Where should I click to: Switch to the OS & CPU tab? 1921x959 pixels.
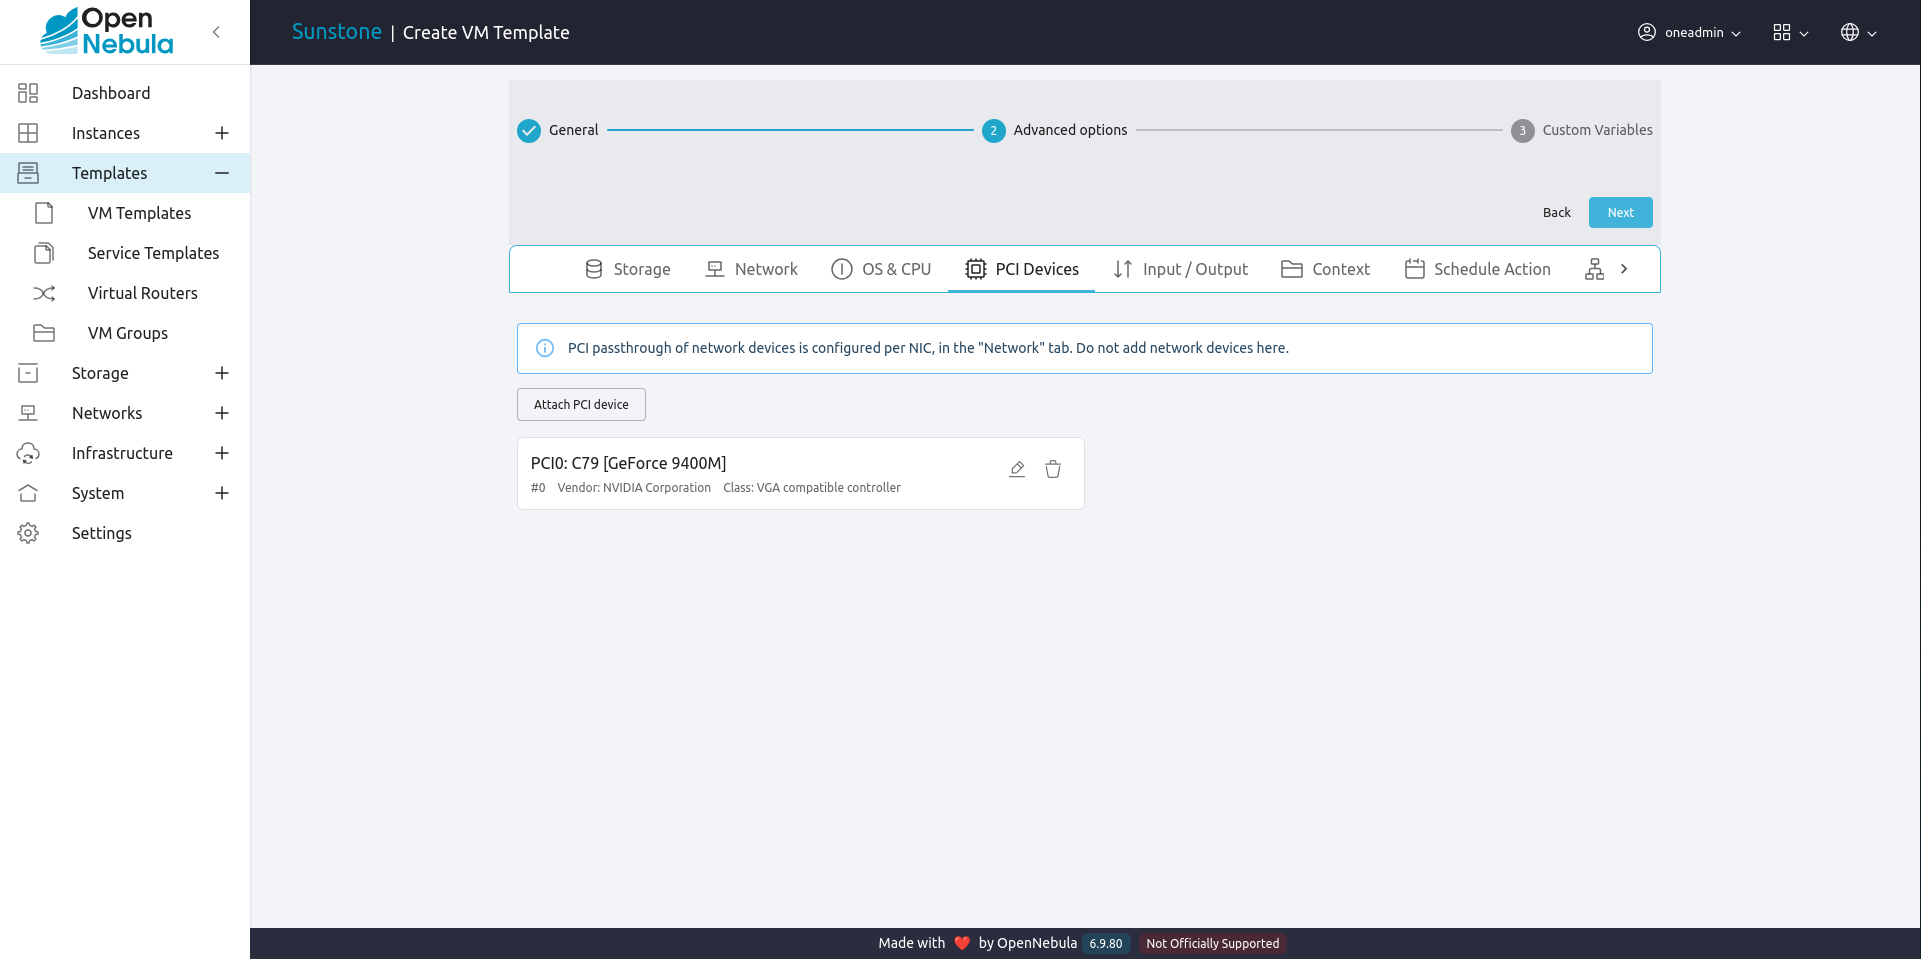pyautogui.click(x=881, y=269)
